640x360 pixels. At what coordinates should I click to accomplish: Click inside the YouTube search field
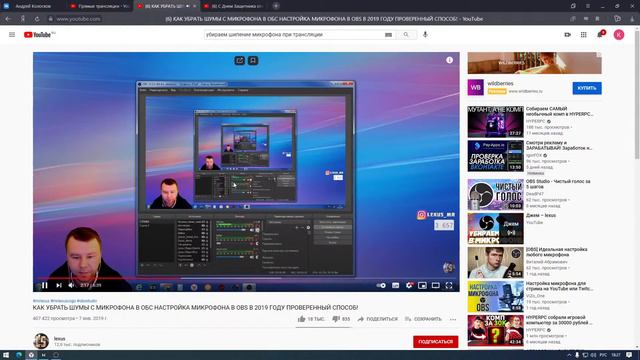[293, 35]
